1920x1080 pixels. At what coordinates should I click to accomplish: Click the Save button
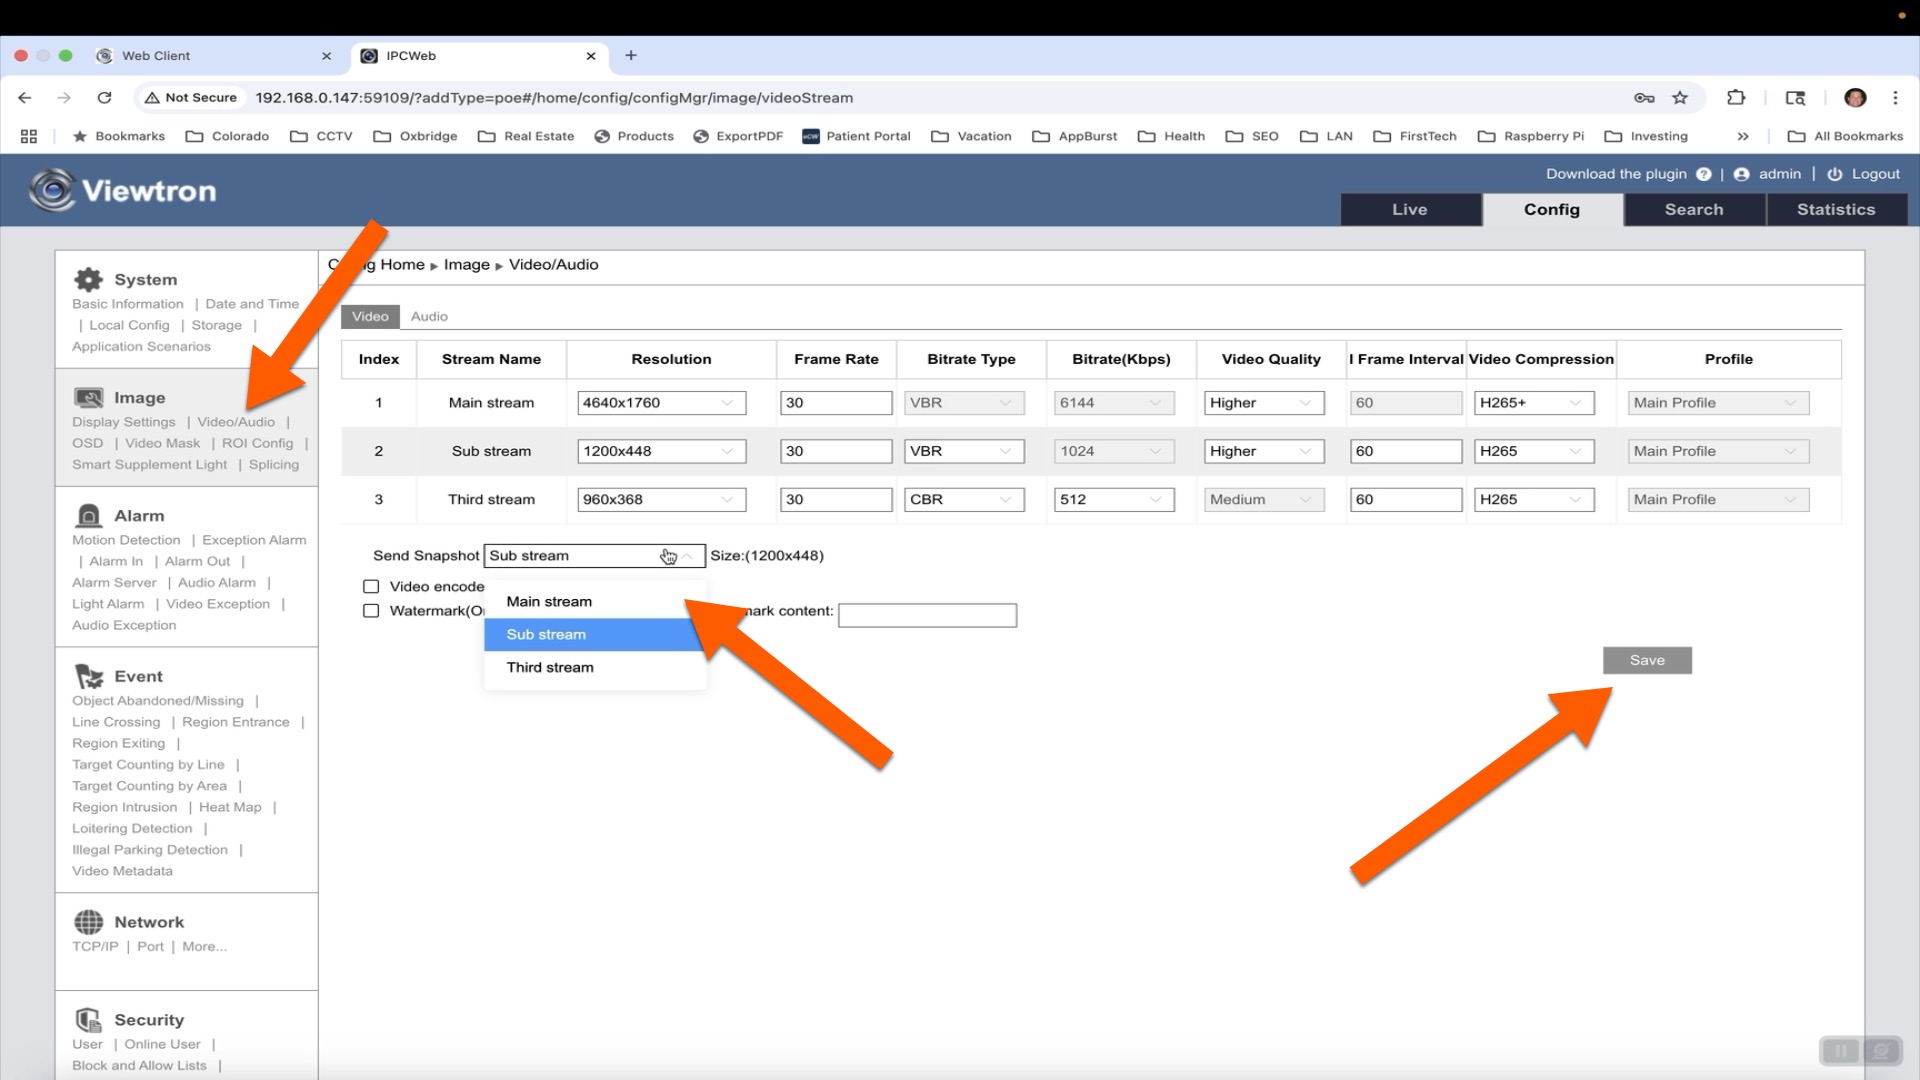1647,660
